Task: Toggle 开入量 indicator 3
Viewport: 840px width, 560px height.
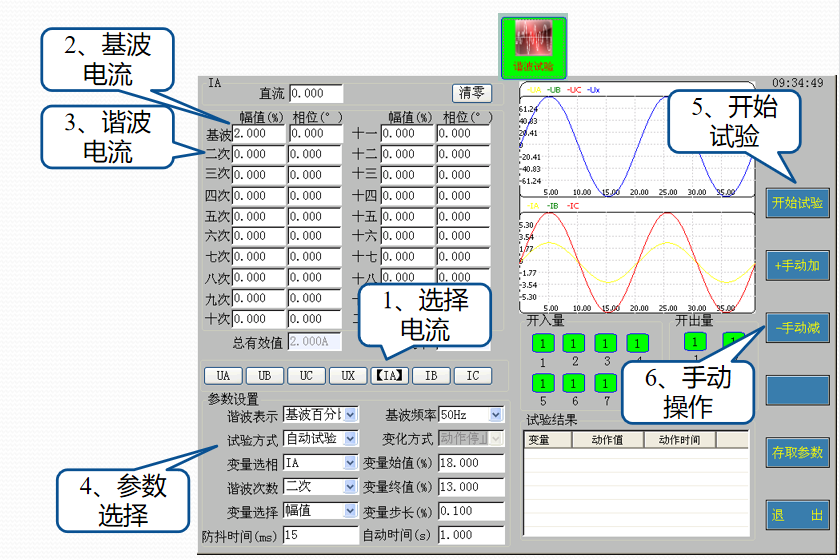Action: click(x=605, y=344)
